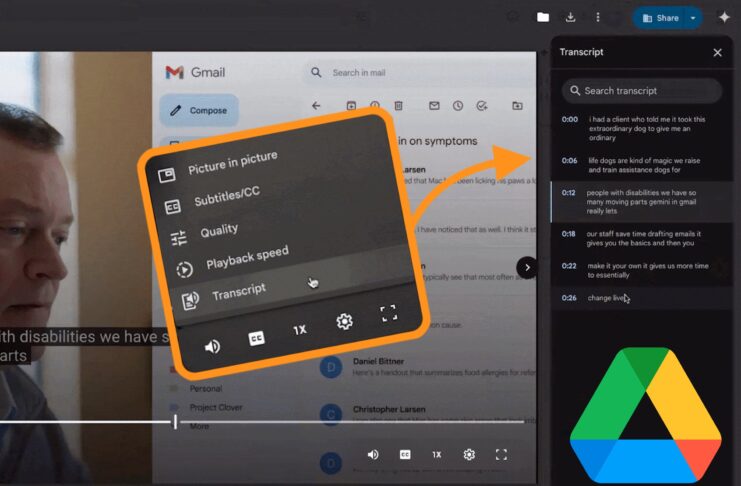Click the 0:26 'change lives' transcript line
This screenshot has width=741, height=486.
pos(642,298)
